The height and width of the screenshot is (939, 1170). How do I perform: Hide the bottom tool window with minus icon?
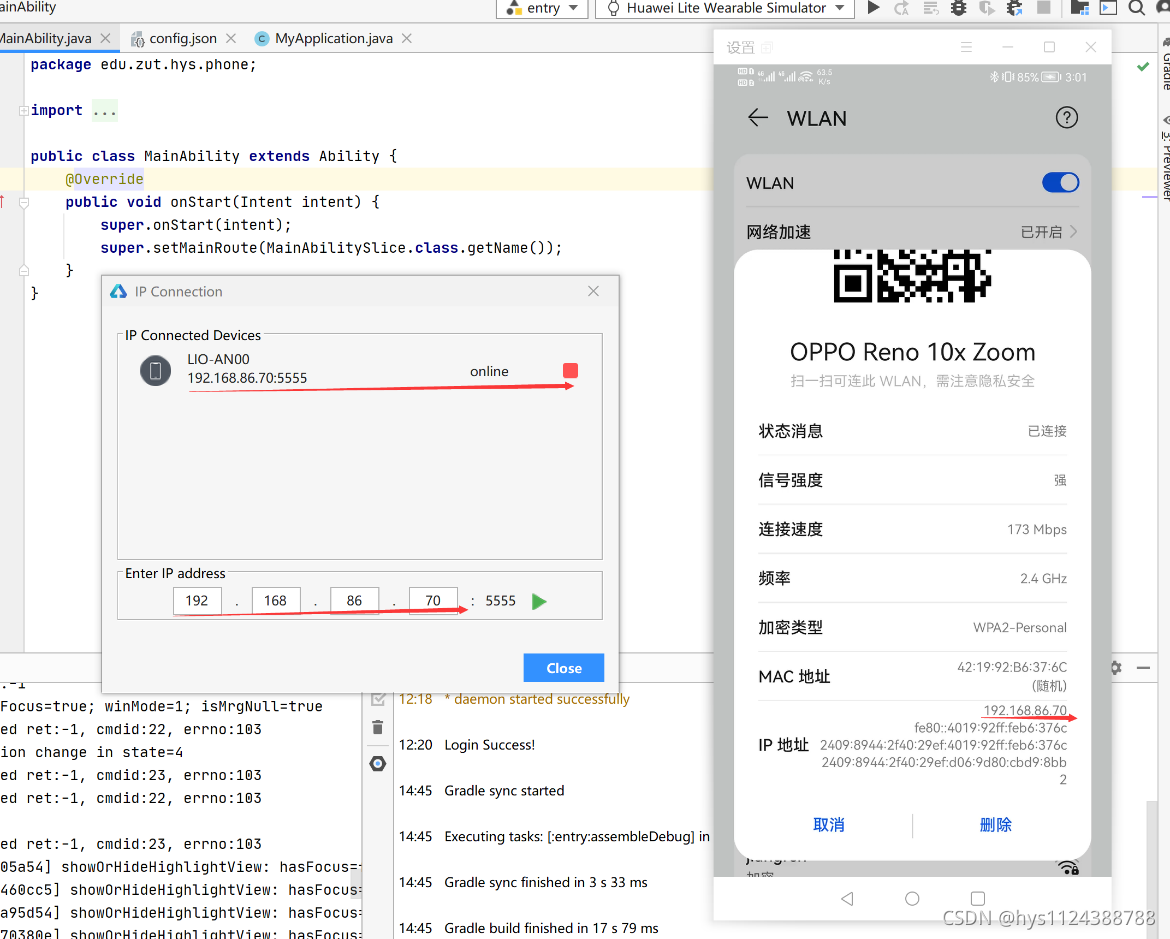click(x=1143, y=667)
